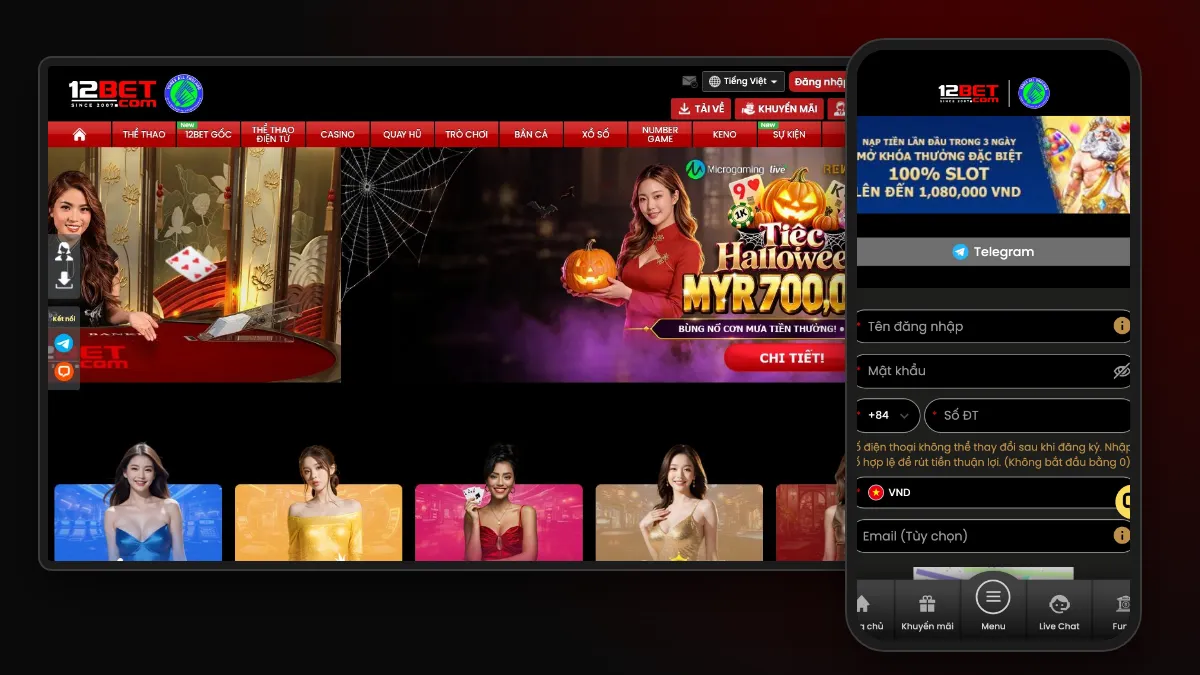Open the CASINO menu item
This screenshot has width=1200, height=675.
pos(337,134)
